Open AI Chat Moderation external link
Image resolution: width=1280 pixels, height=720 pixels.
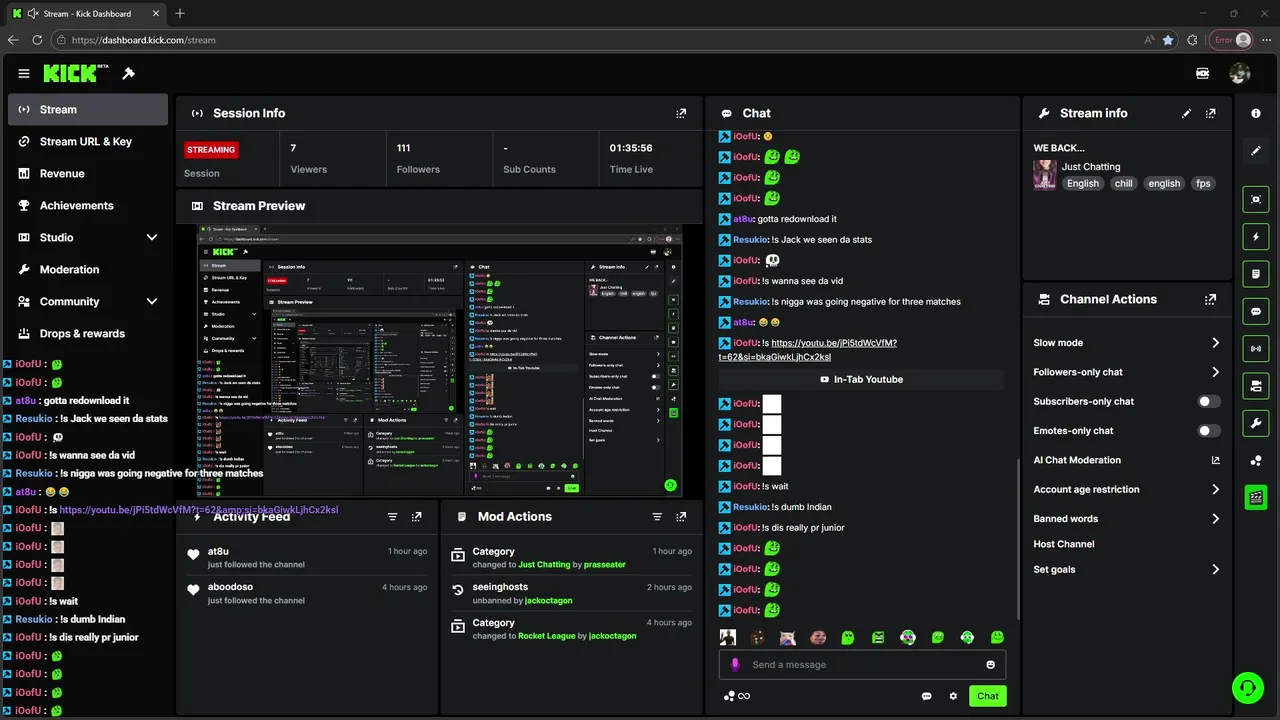1216,460
